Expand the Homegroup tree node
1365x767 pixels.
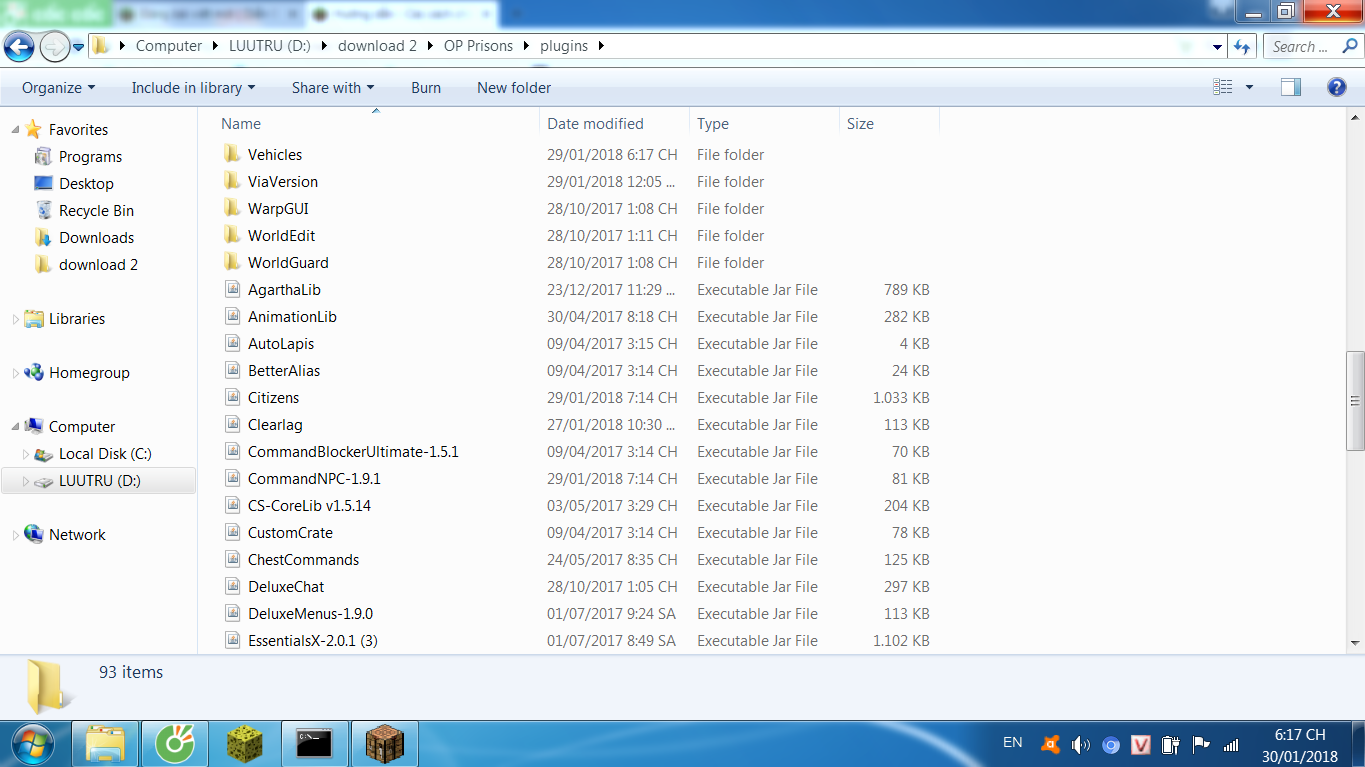[x=15, y=373]
